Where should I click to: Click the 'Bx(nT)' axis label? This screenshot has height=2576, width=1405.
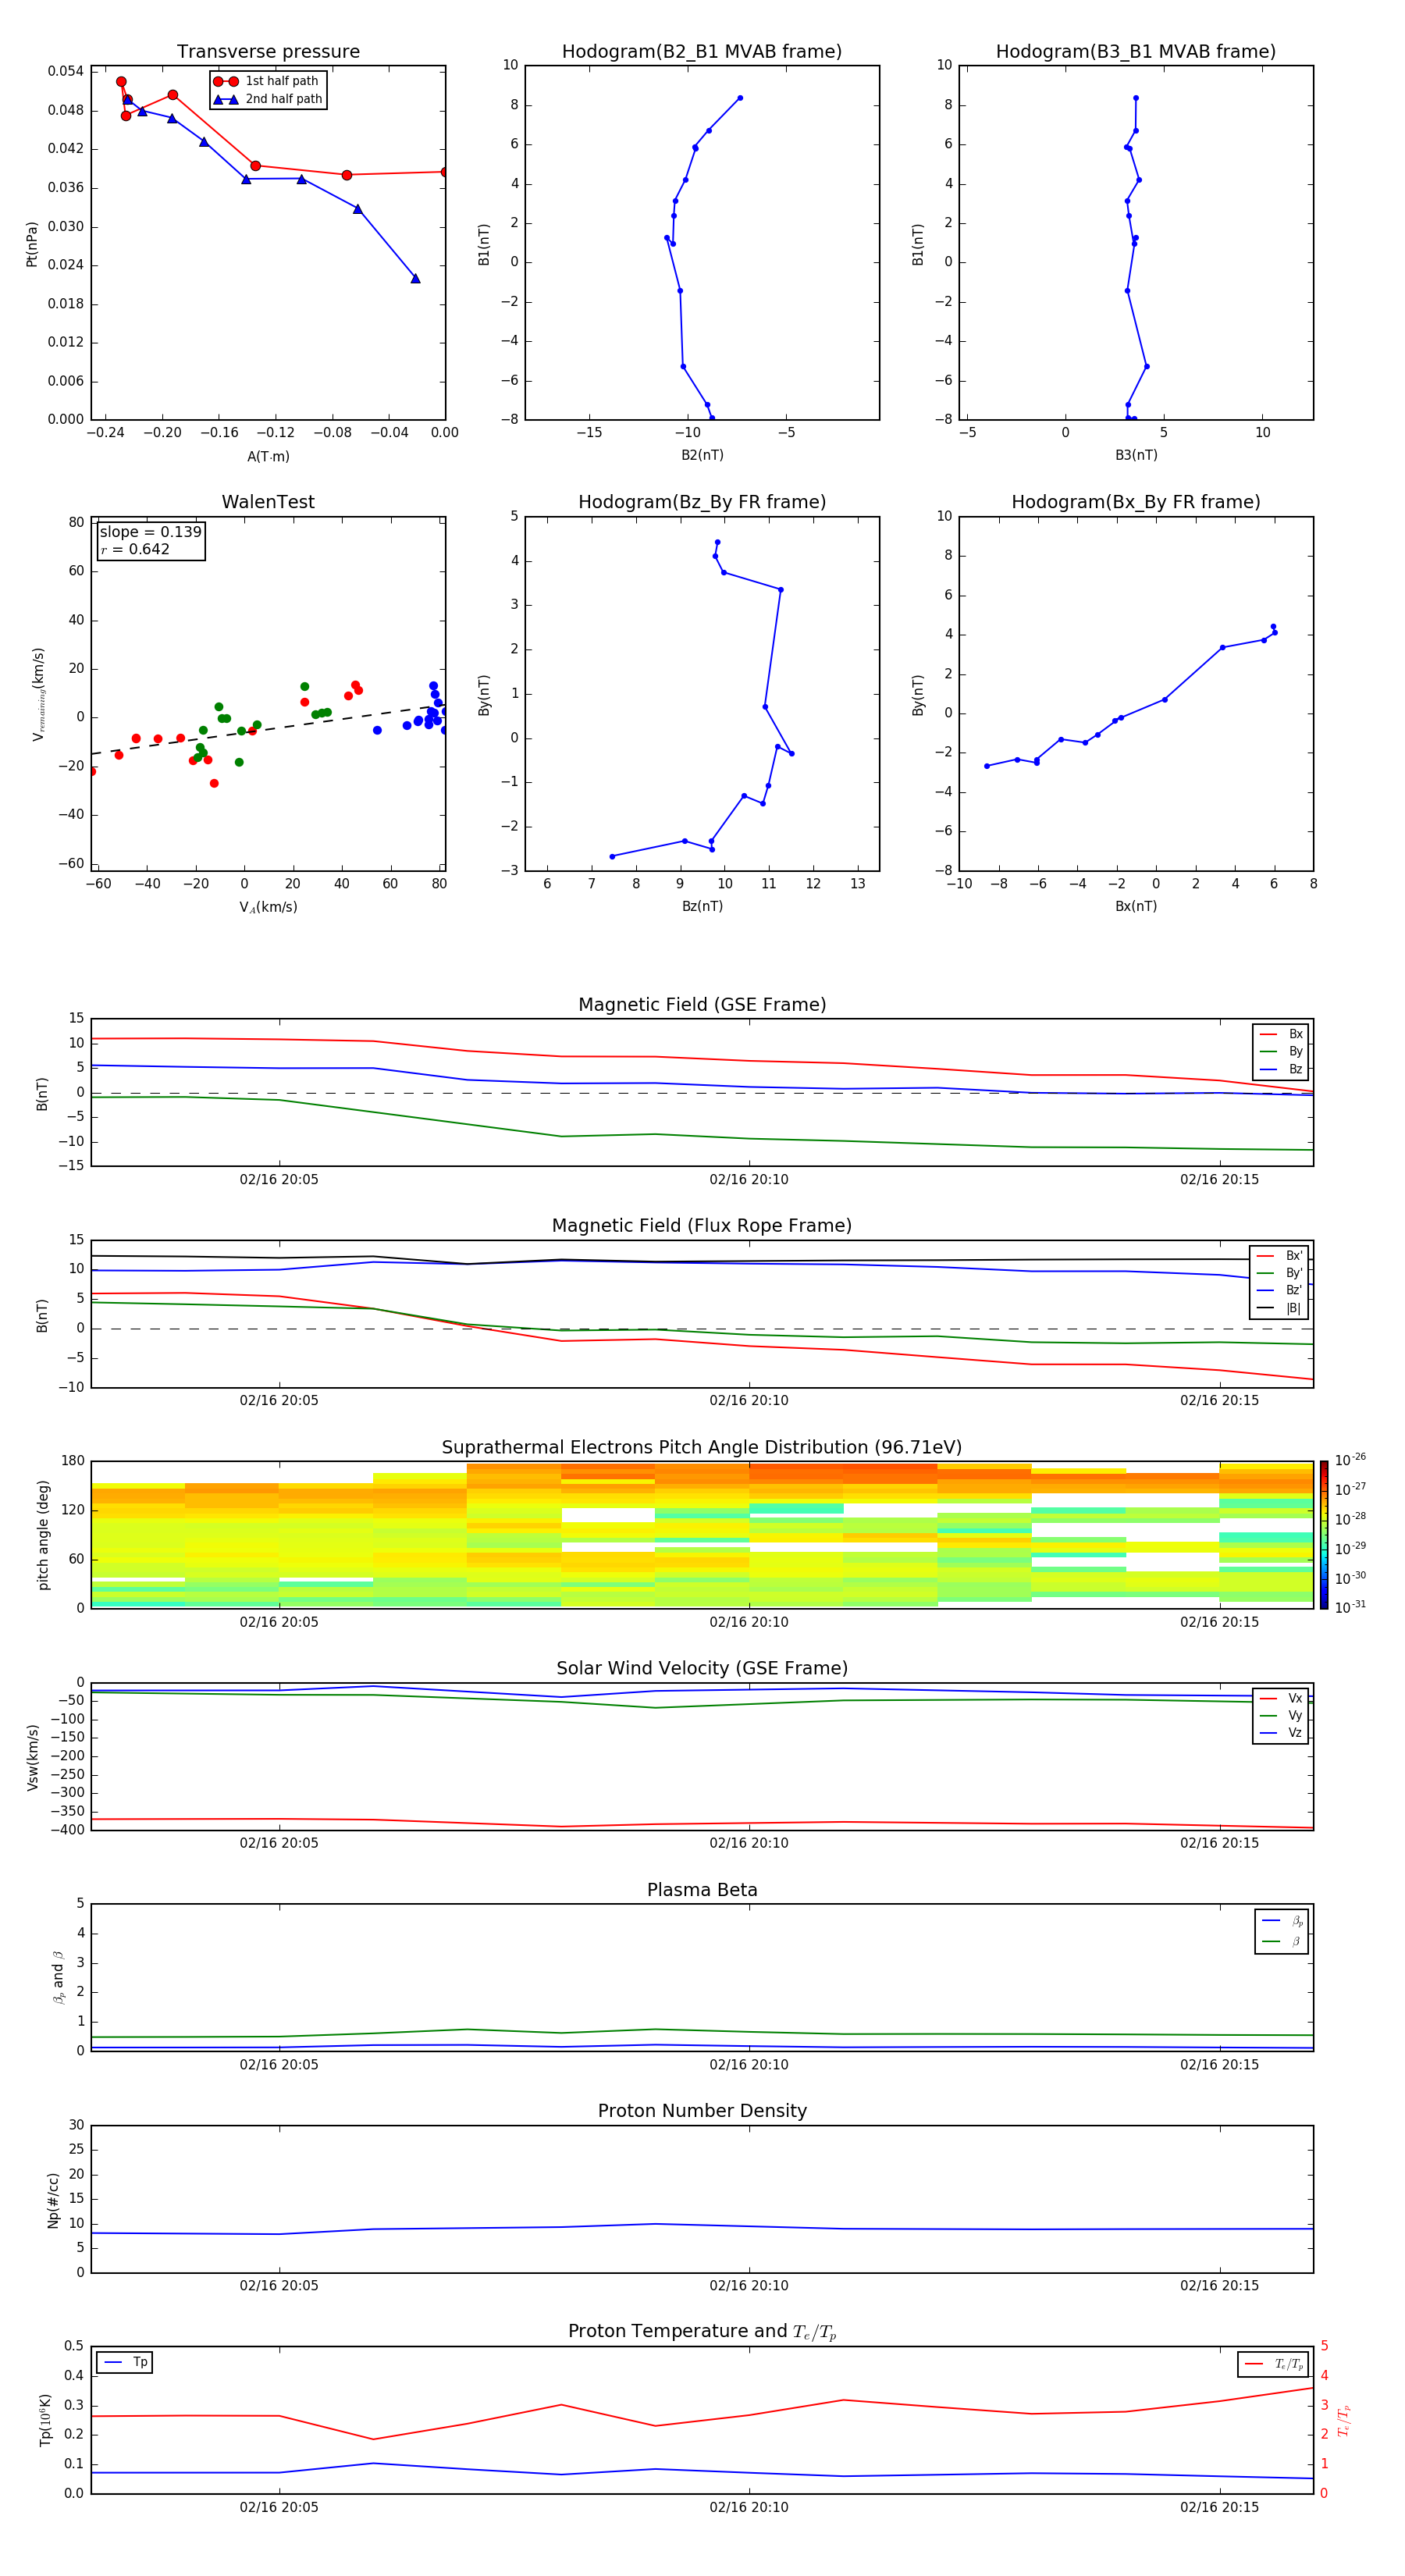1136,906
